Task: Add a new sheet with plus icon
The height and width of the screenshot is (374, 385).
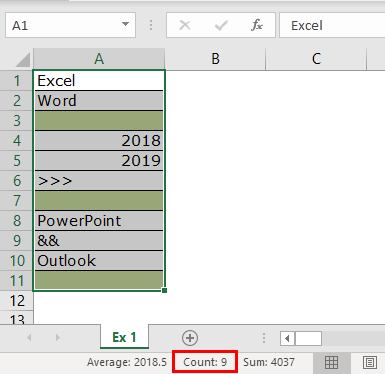Action: pos(190,338)
